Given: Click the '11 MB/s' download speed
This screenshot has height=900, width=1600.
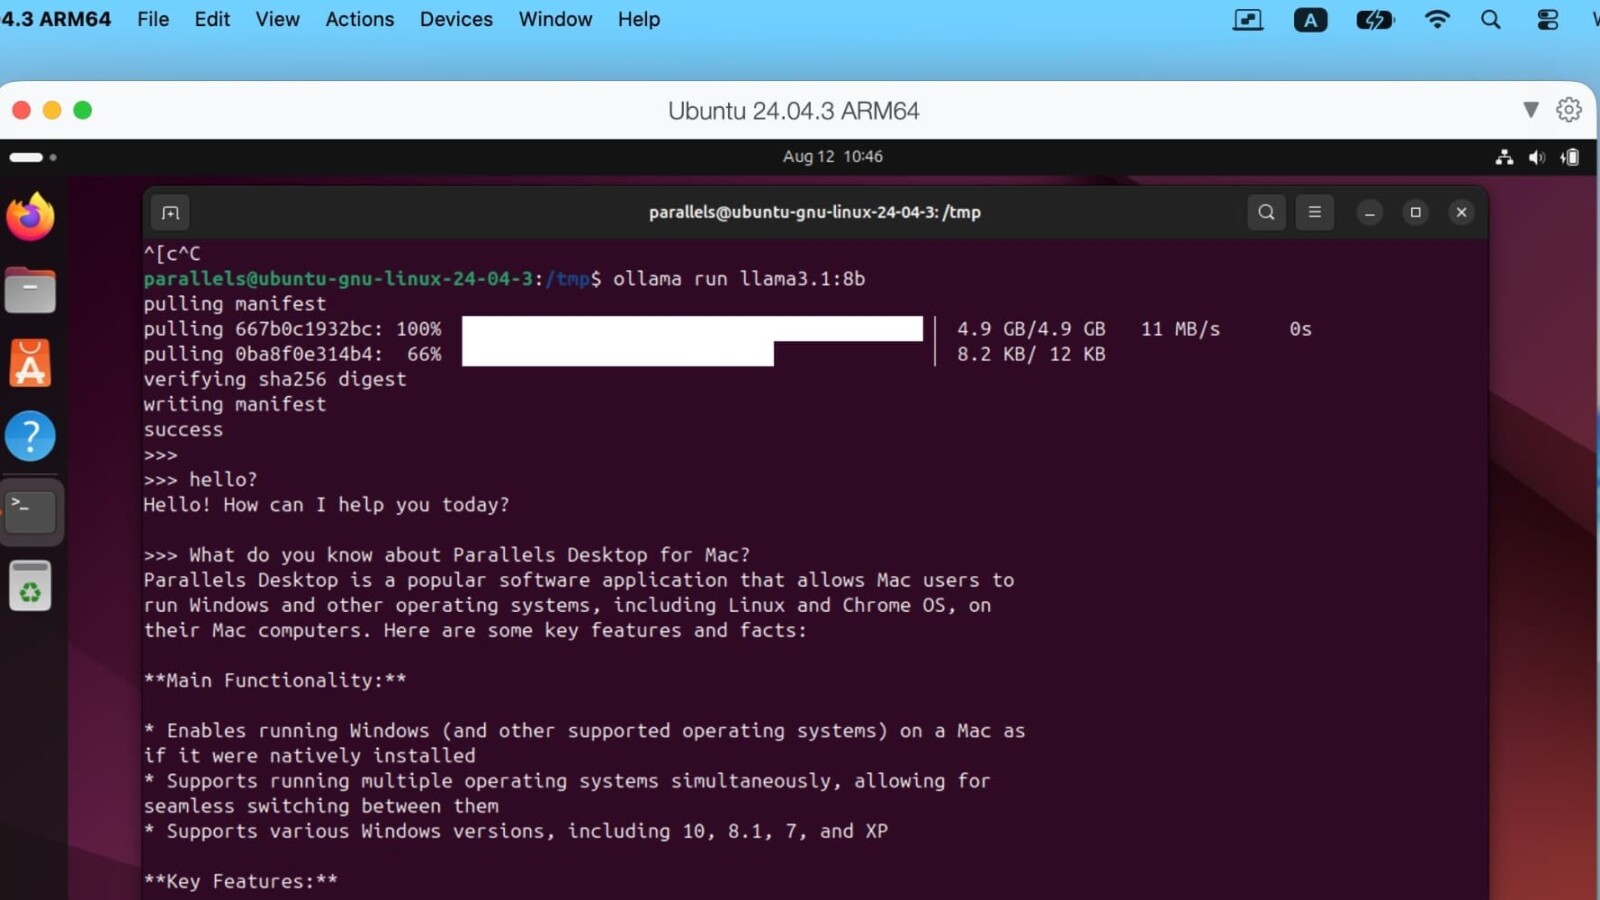Looking at the screenshot, I should [1181, 329].
